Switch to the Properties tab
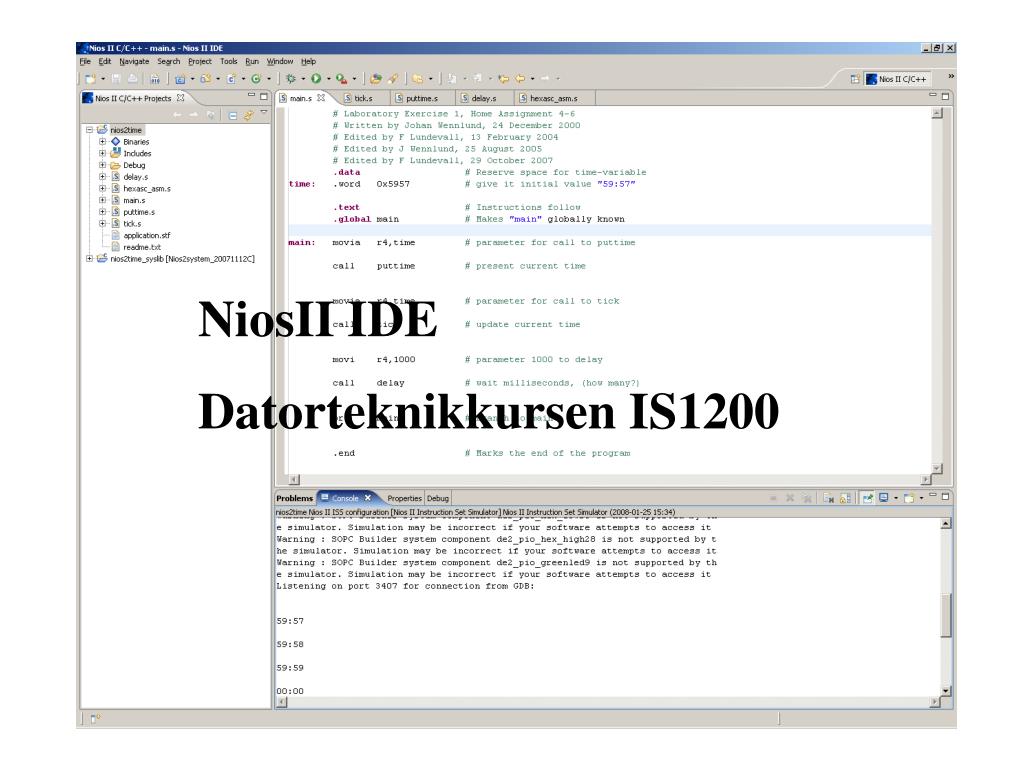1024x768 pixels. (x=404, y=498)
